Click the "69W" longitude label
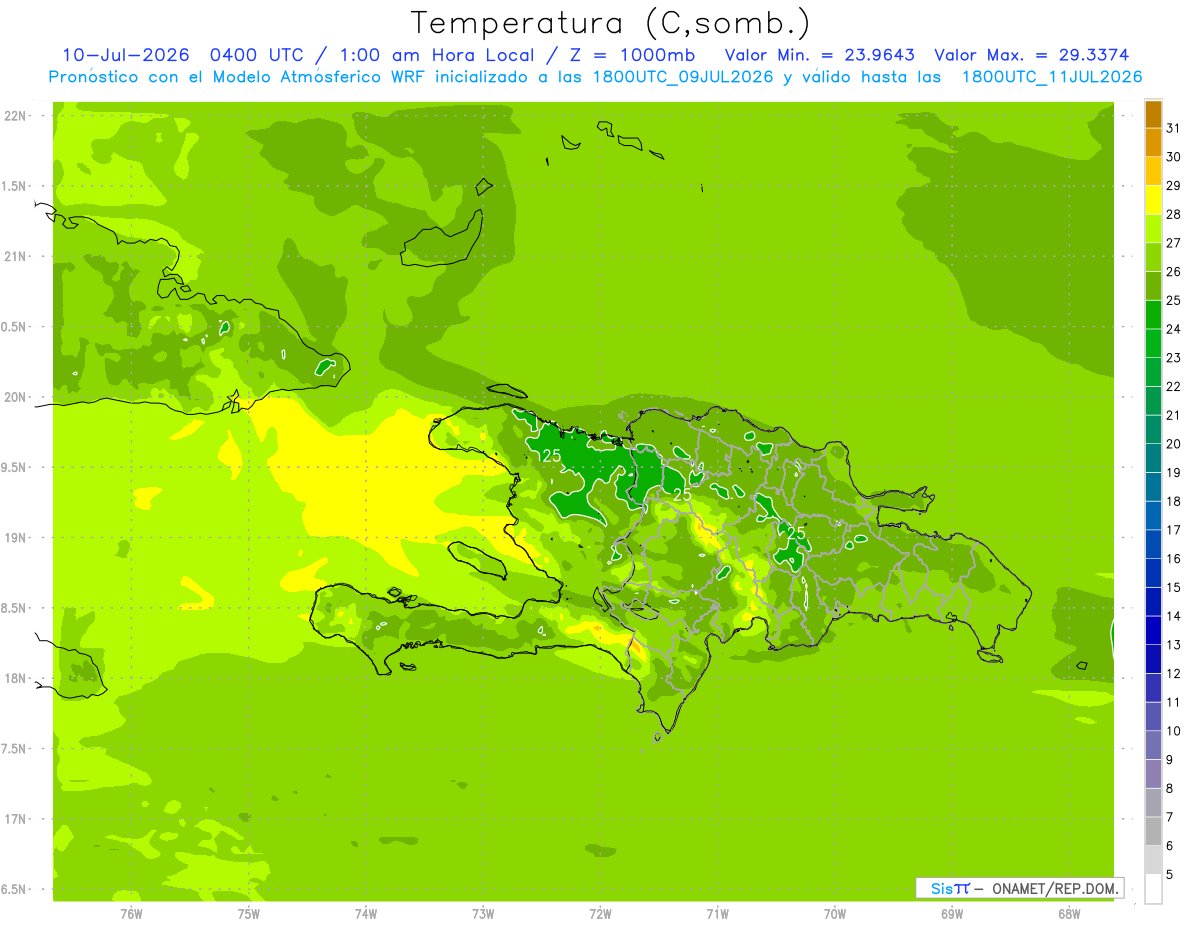This screenshot has width=1200, height=927. pyautogui.click(x=952, y=913)
